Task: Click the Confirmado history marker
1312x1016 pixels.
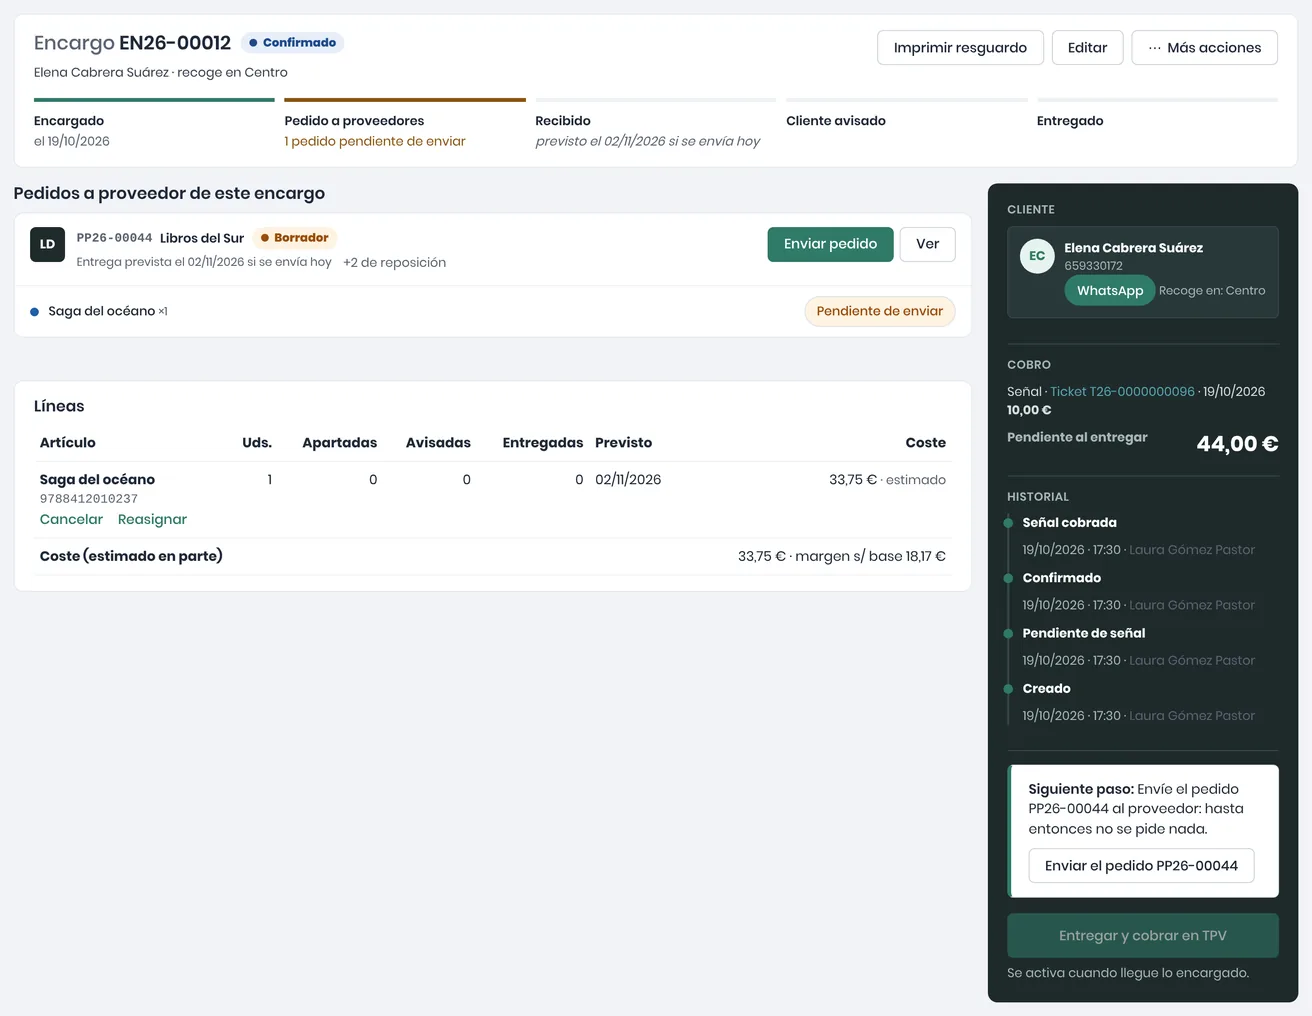Action: coord(1008,578)
